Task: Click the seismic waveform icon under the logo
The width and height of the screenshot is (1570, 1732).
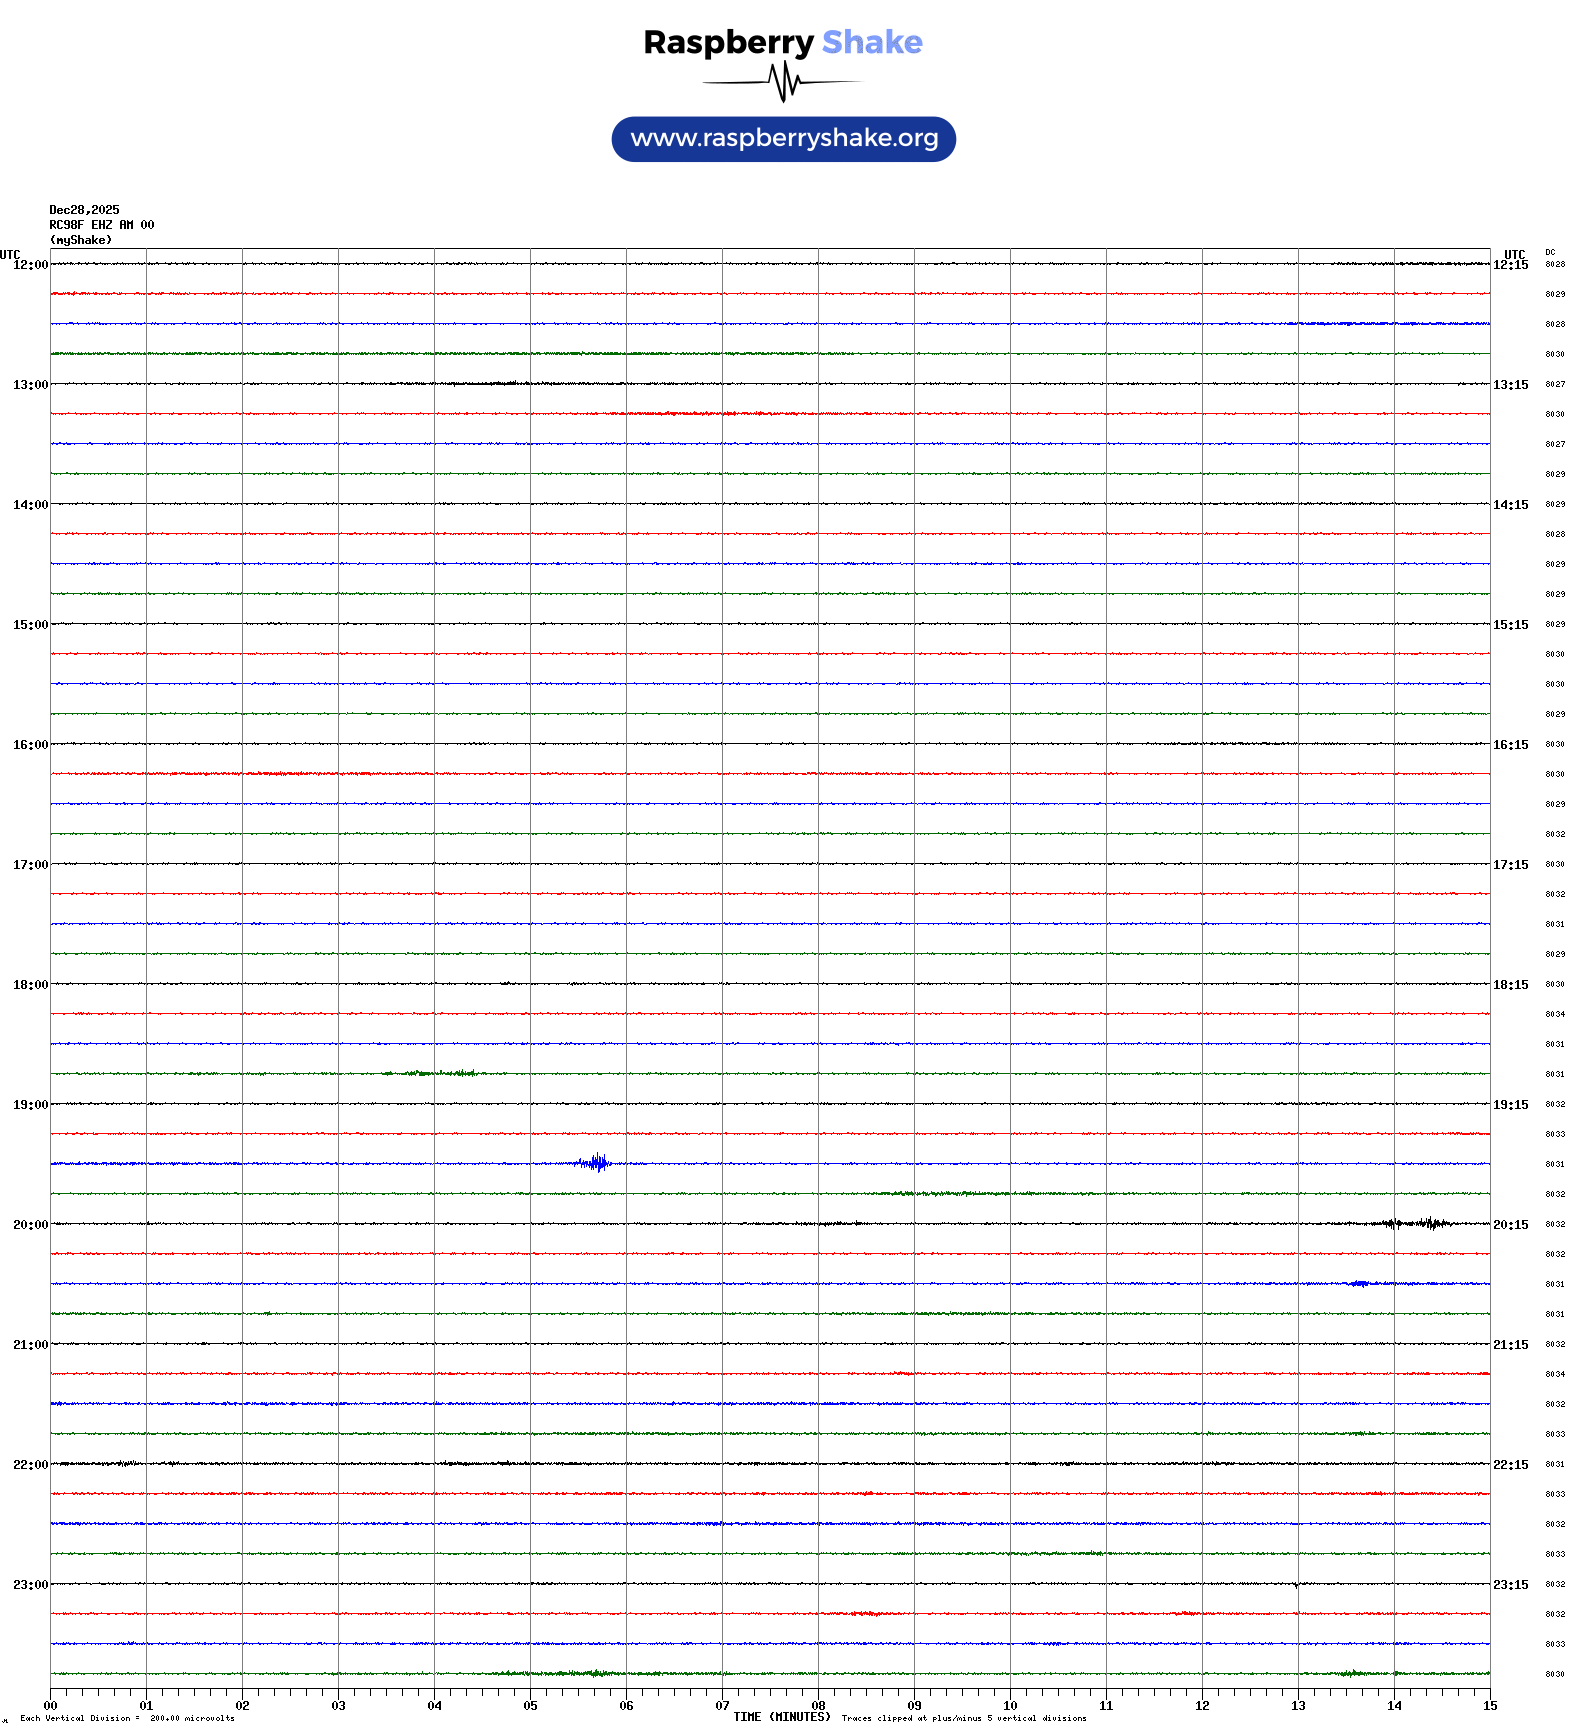Action: (782, 82)
